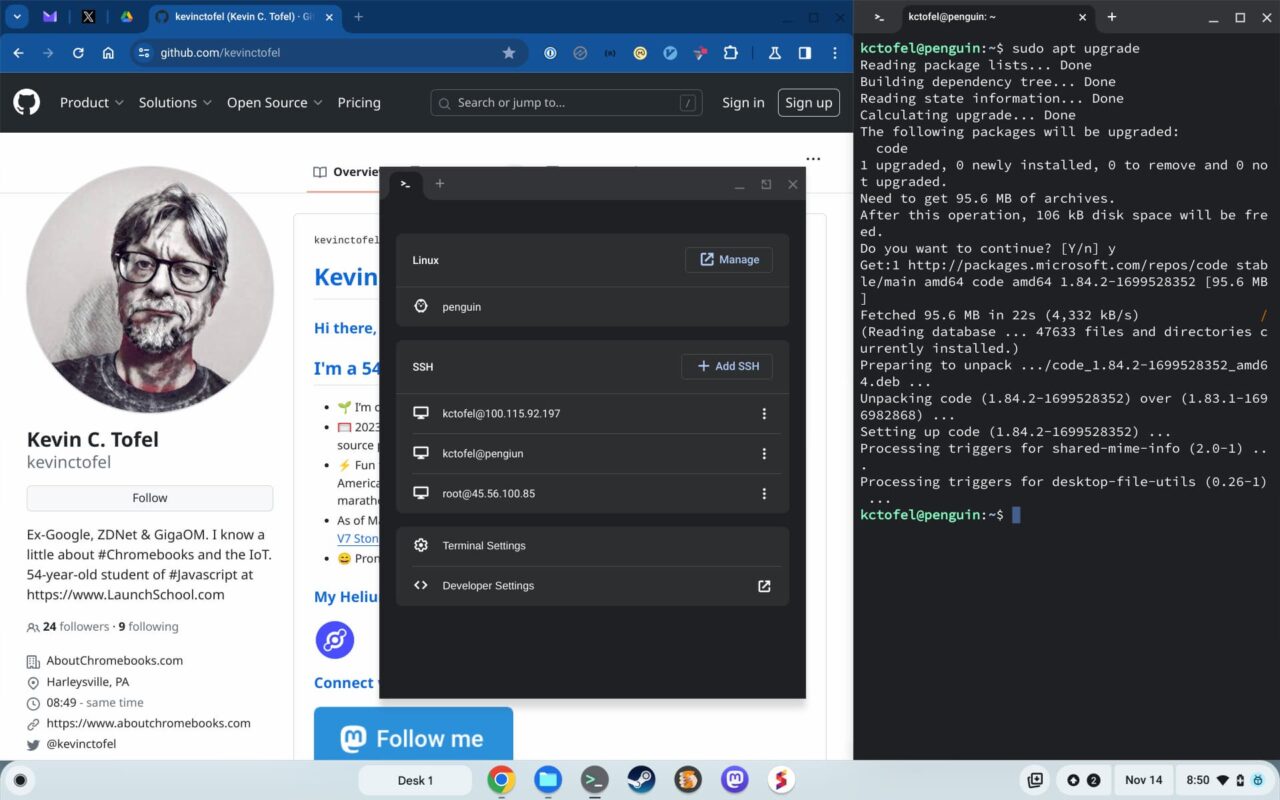The height and width of the screenshot is (800, 1280).
Task: Follow kevinctofel on GitHub
Action: click(x=150, y=498)
